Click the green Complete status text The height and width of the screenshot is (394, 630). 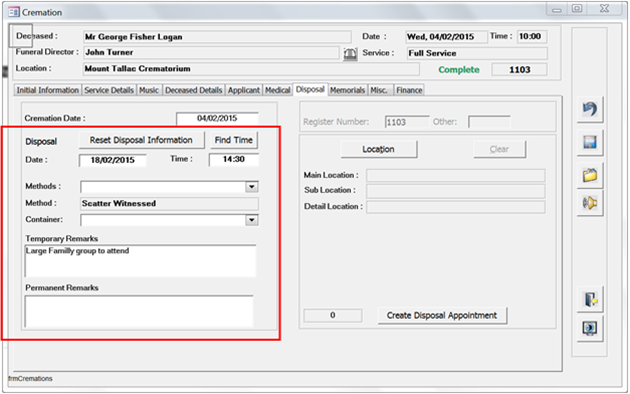(459, 70)
